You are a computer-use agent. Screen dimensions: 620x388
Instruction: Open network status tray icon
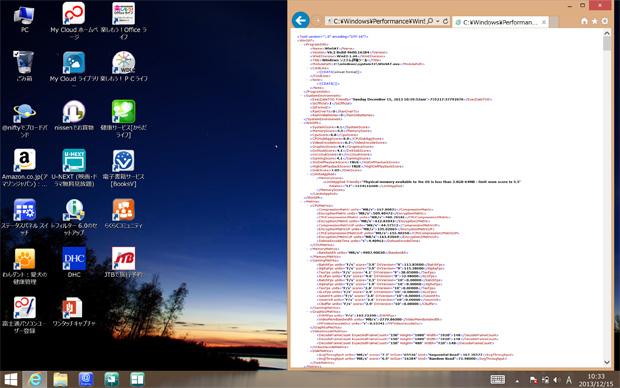(545, 380)
